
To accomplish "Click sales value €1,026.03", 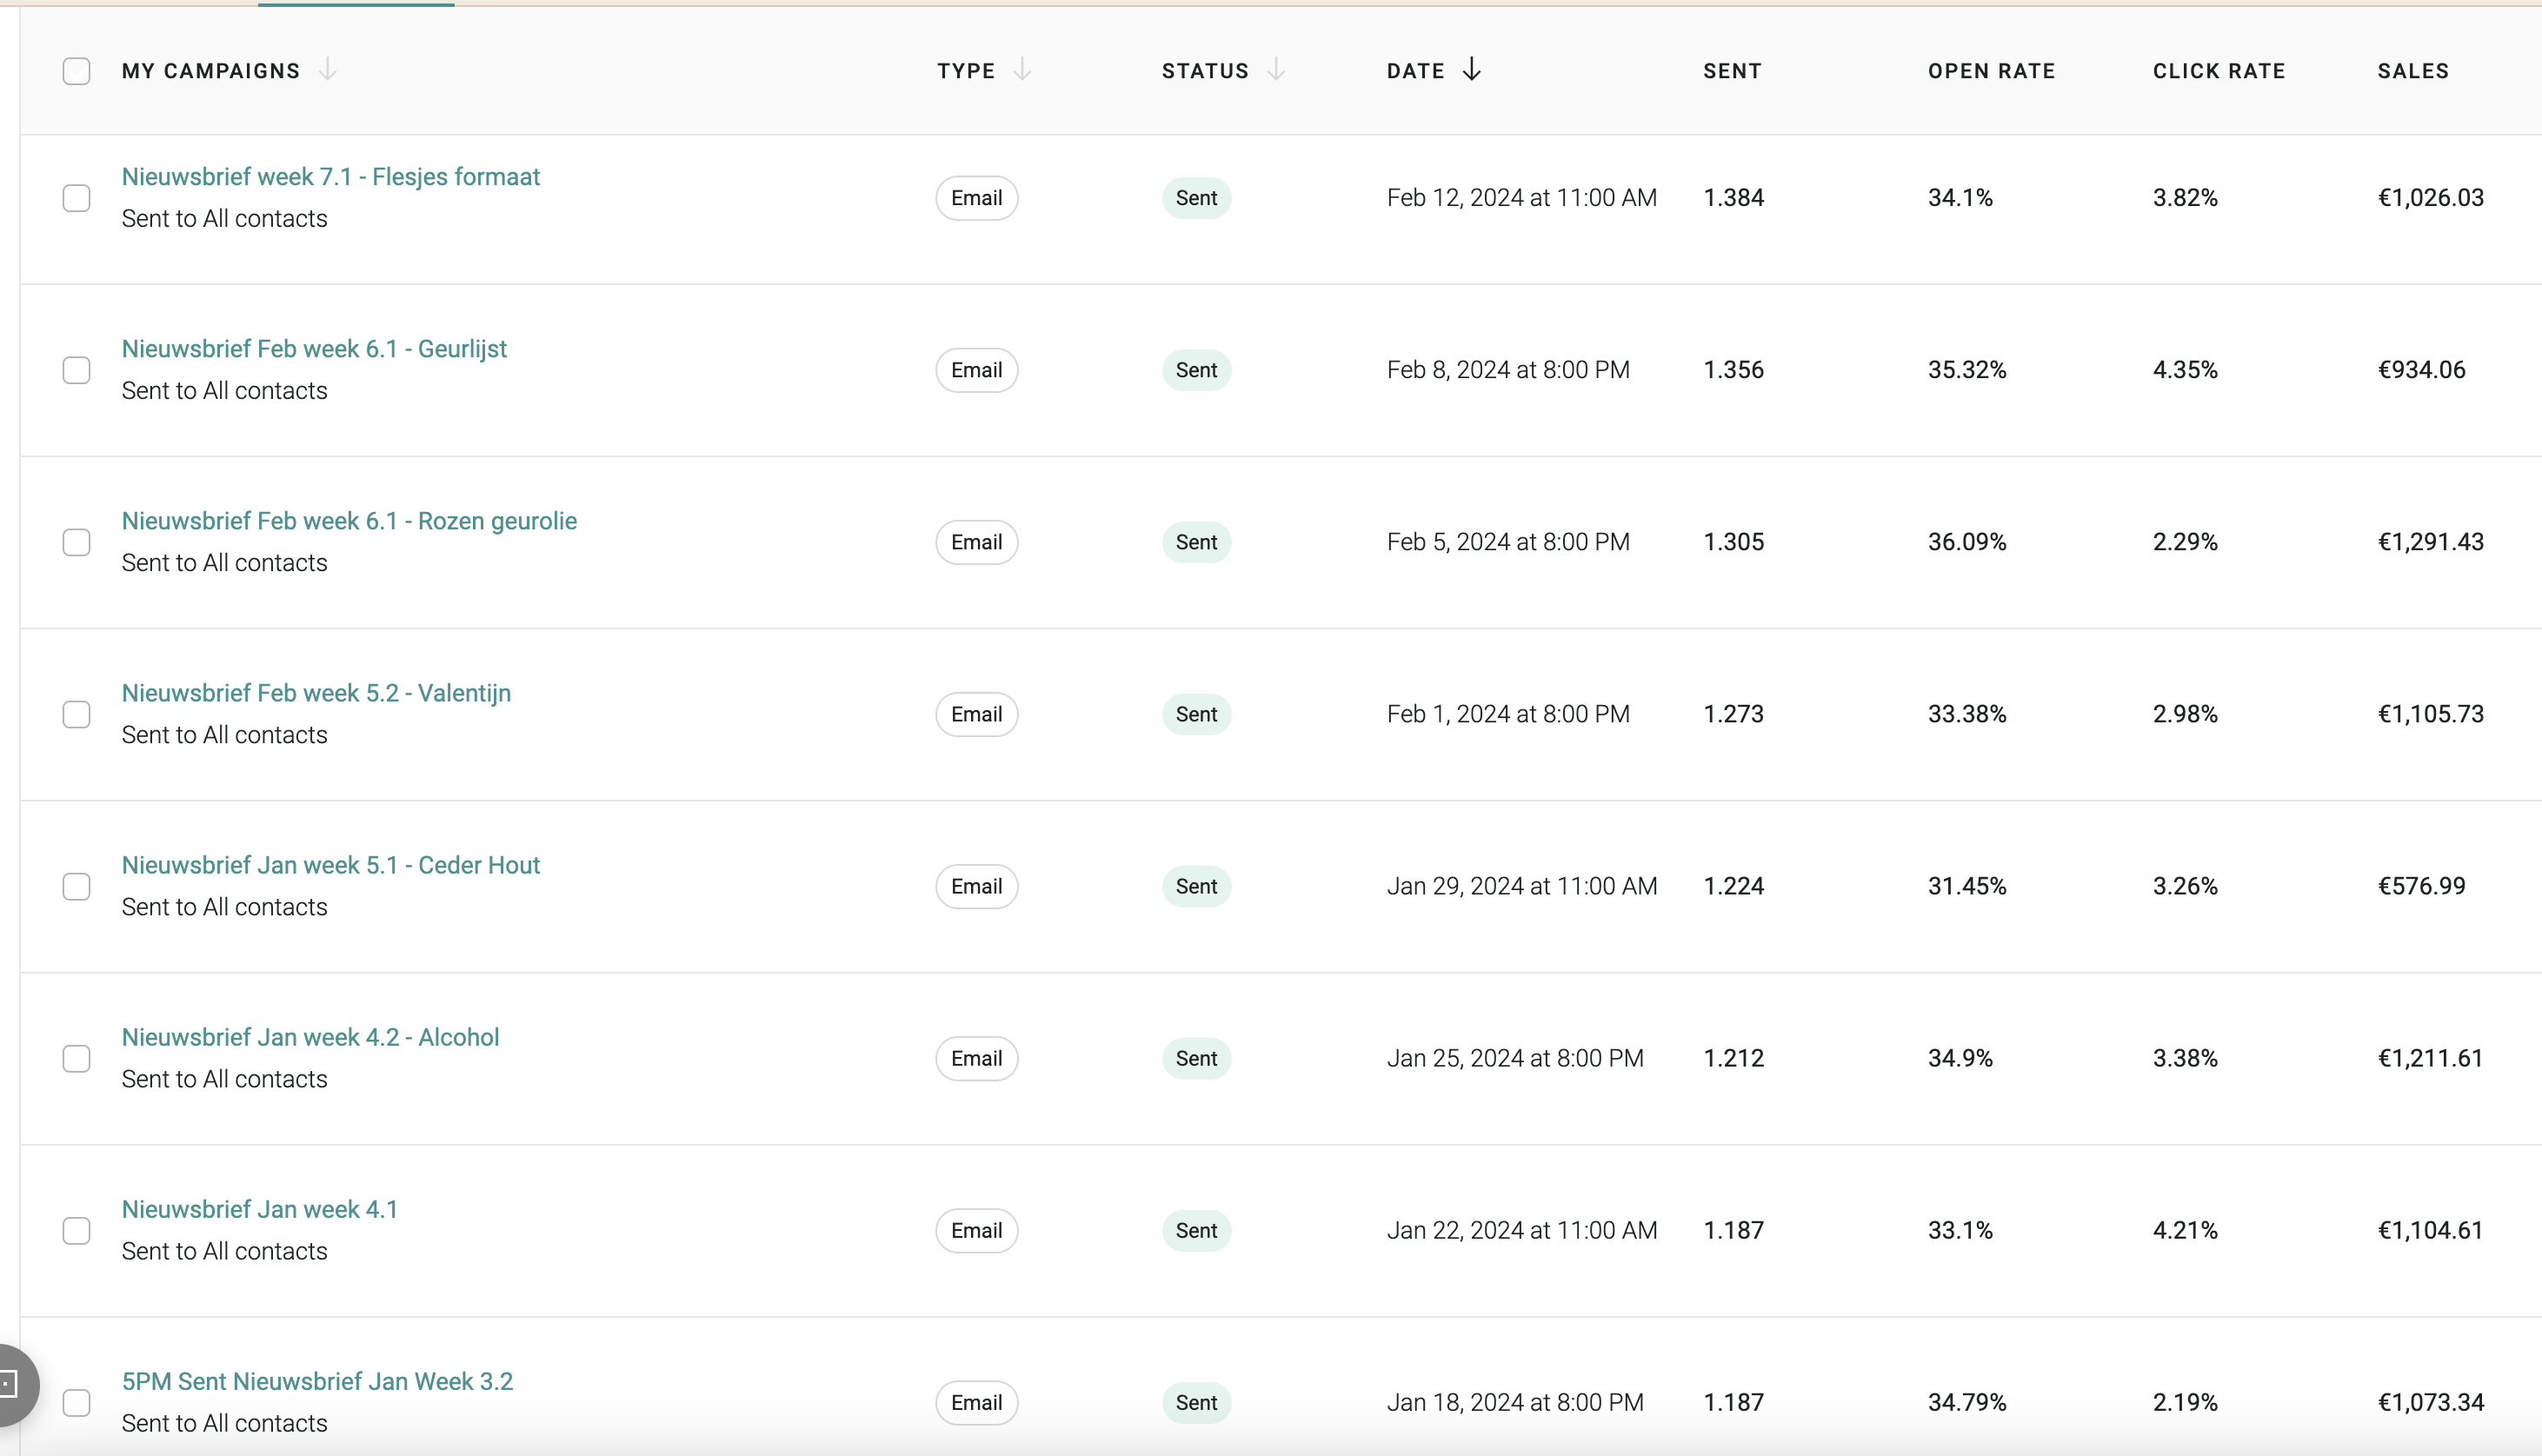I will point(2430,198).
